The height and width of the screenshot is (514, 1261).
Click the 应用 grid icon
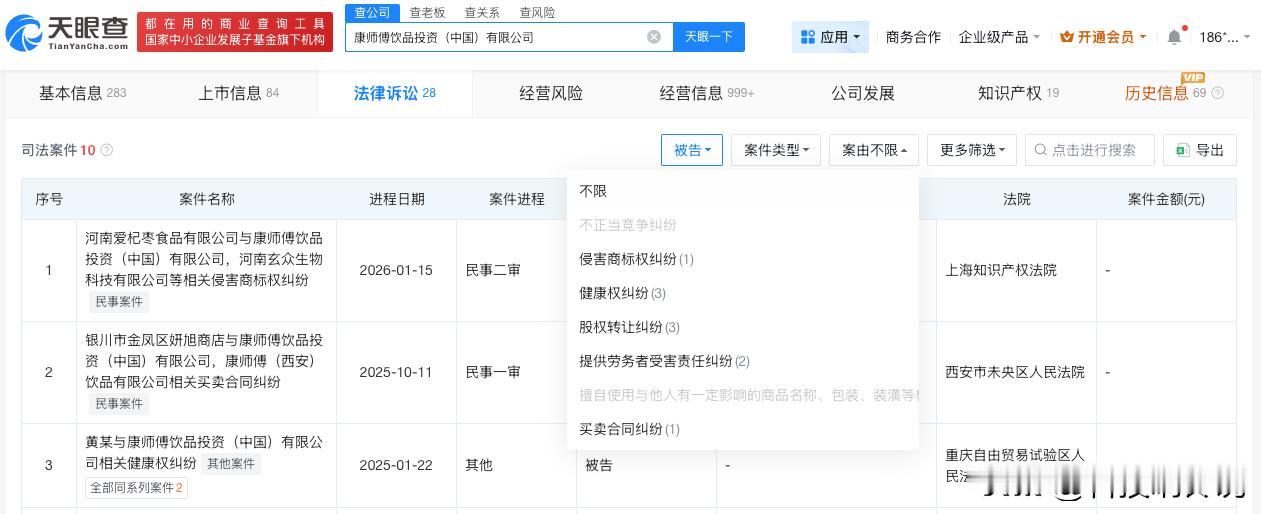tap(808, 37)
